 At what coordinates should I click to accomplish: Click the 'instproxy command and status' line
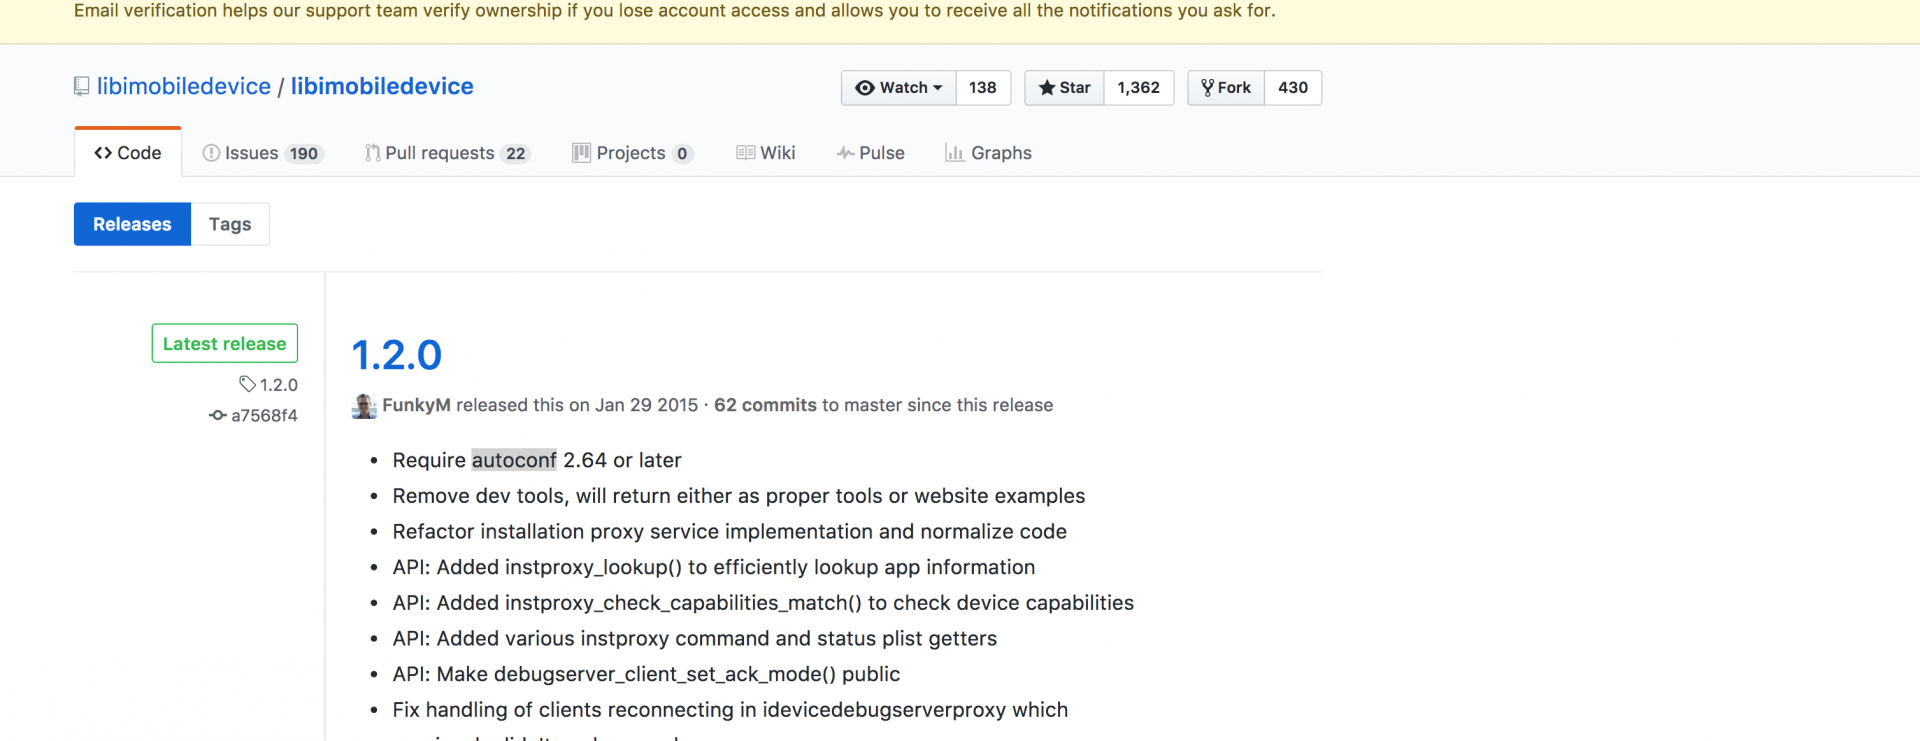point(695,639)
